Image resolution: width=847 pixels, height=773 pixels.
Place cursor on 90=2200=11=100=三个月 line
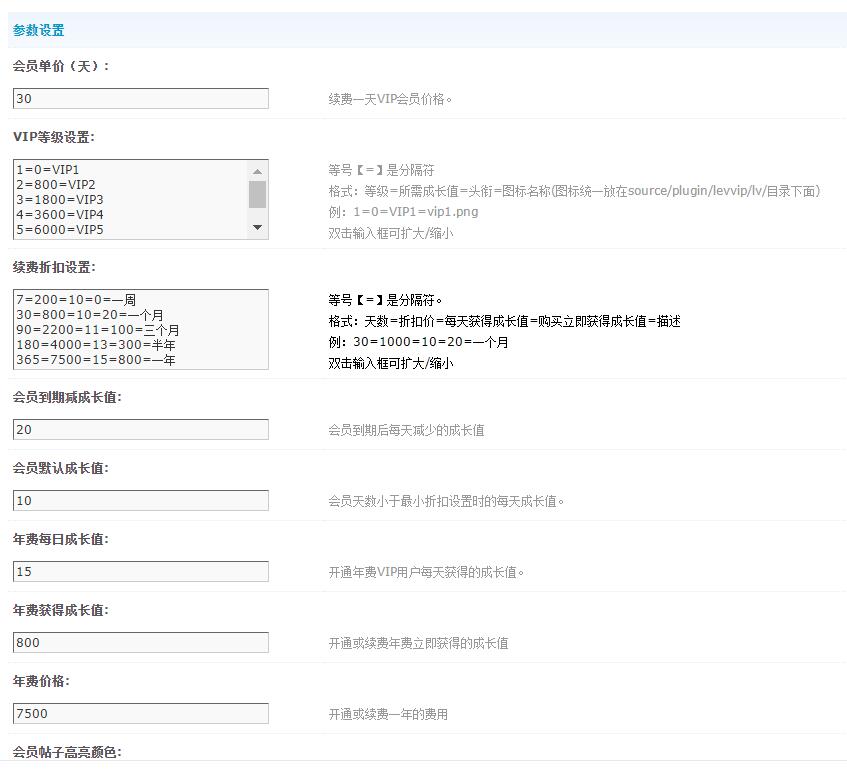point(98,330)
